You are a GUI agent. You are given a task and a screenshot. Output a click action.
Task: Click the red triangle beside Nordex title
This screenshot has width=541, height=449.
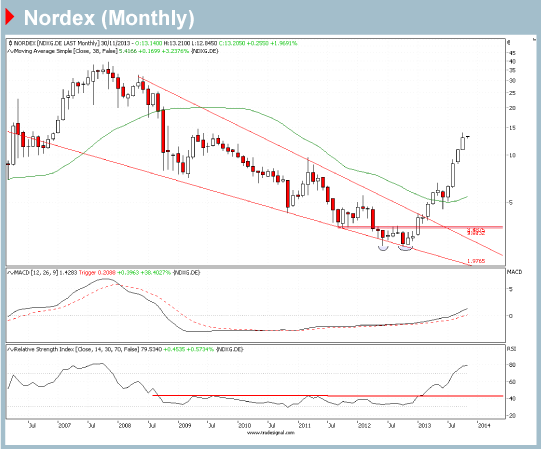10,17
